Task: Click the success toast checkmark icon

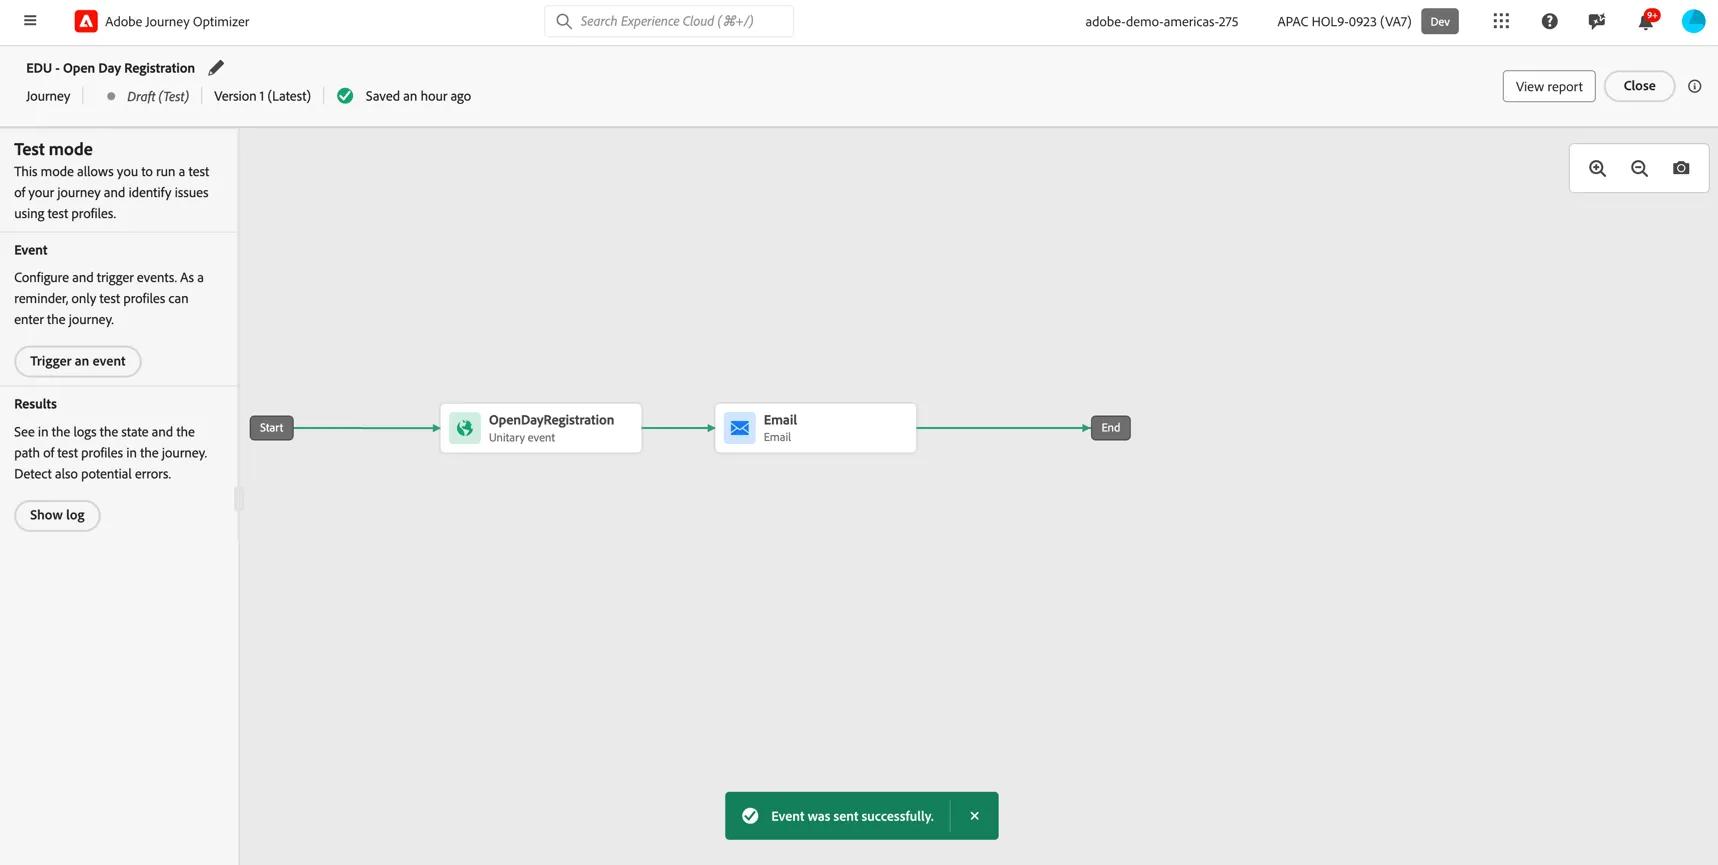Action: click(x=750, y=816)
